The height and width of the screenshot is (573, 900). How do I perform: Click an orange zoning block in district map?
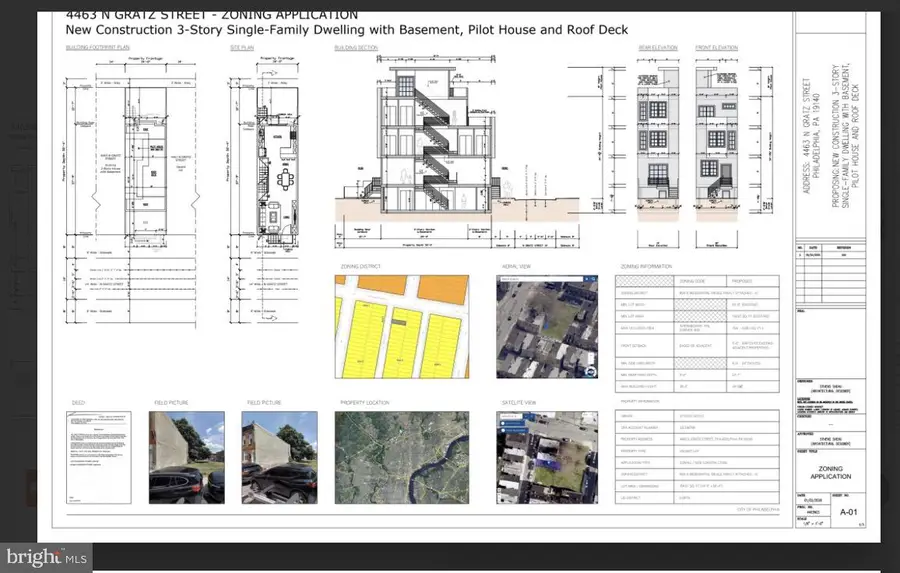point(443,289)
